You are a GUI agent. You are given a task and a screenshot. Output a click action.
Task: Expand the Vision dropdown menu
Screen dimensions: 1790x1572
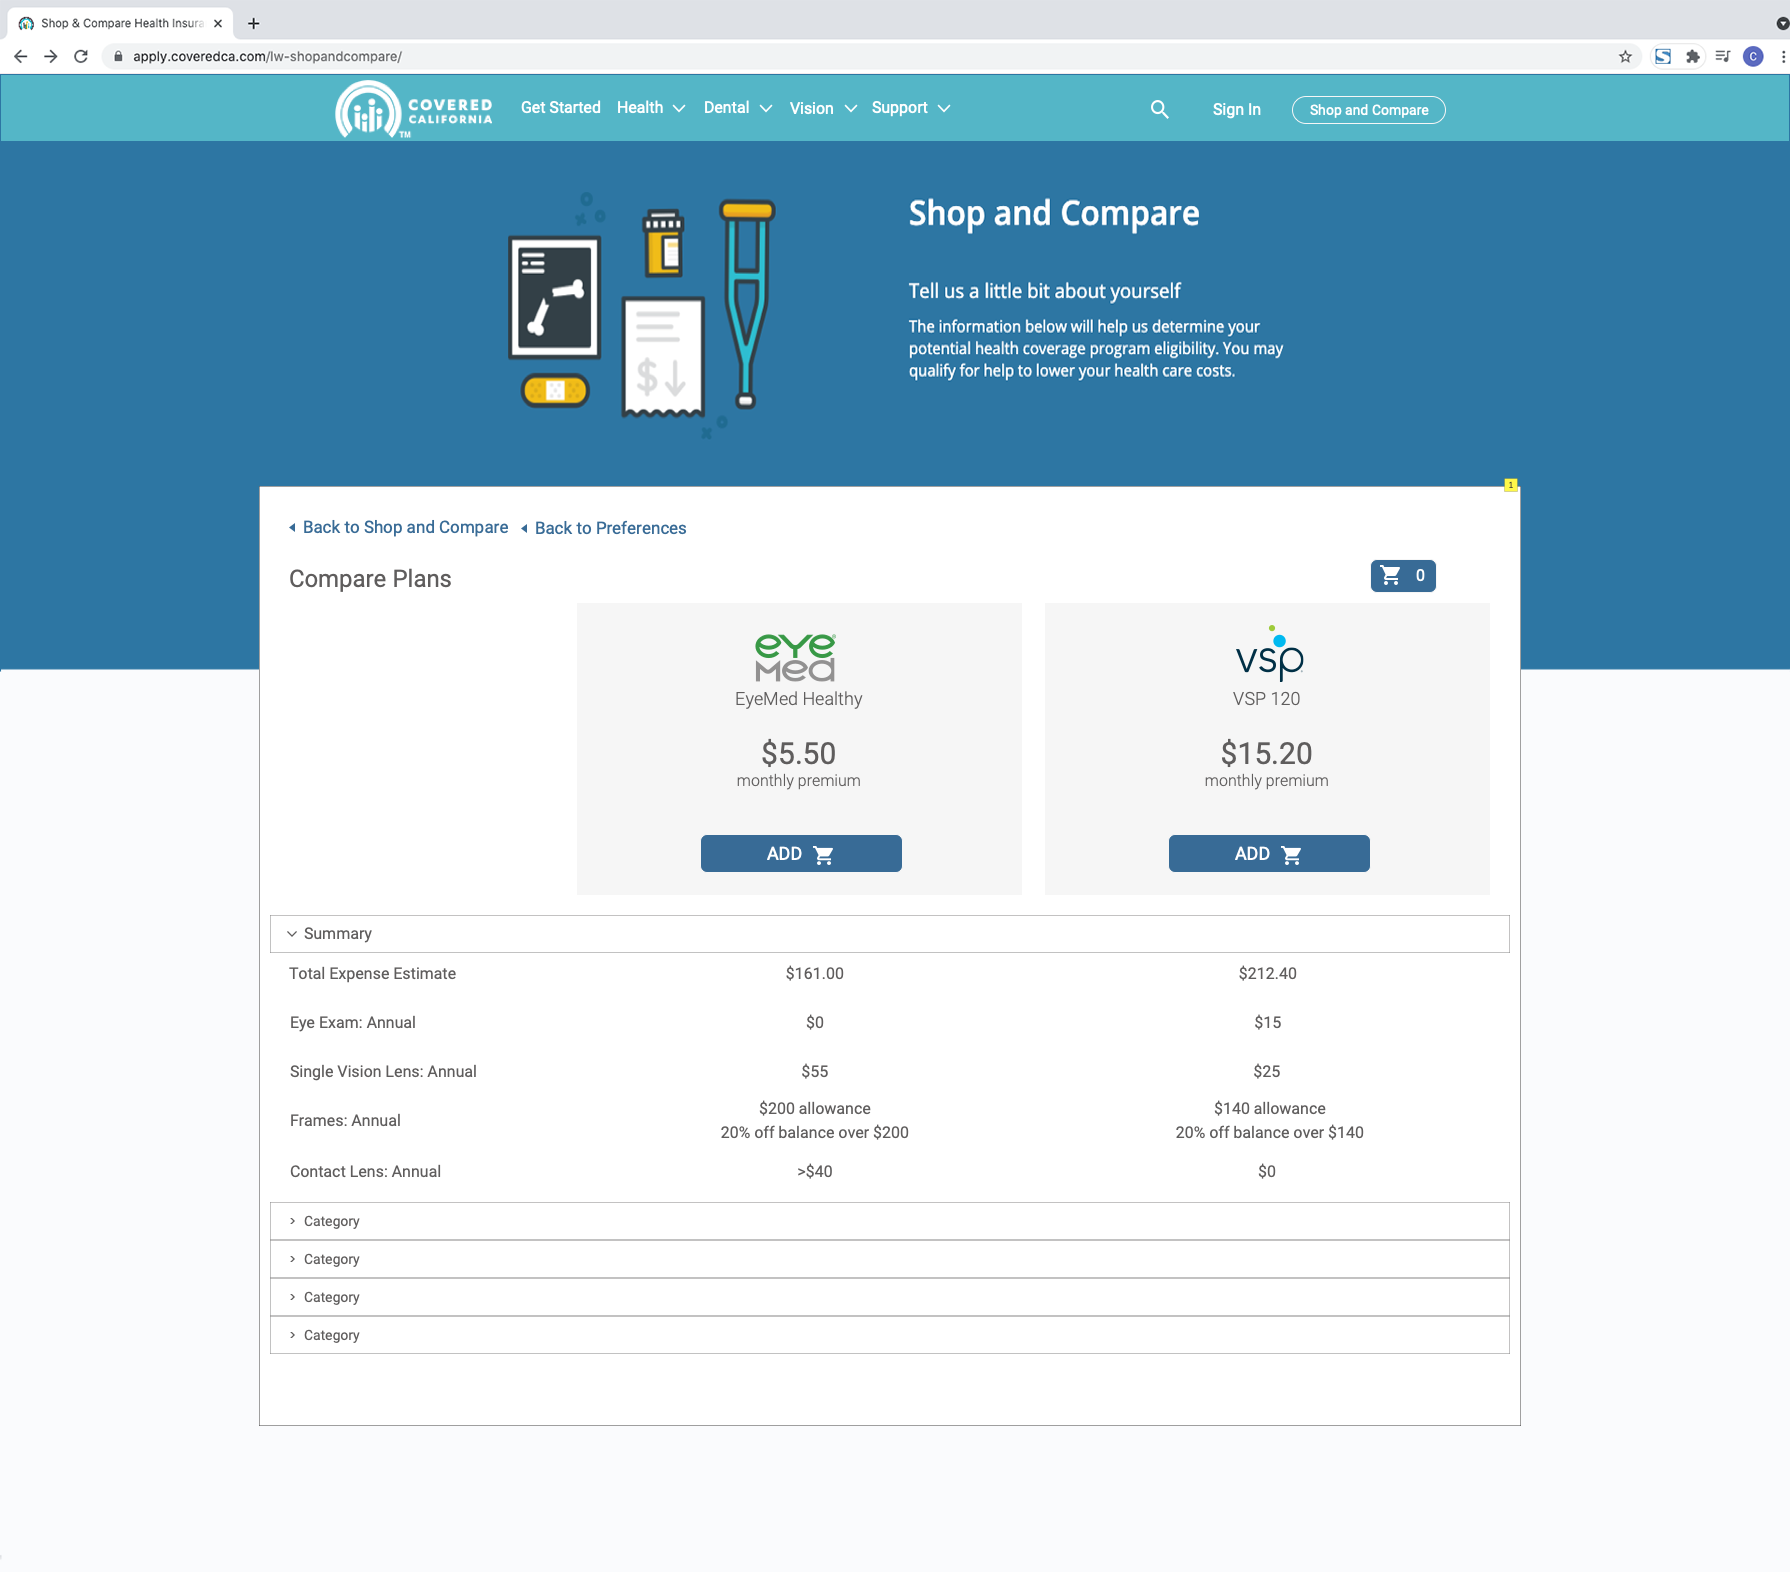coord(821,108)
